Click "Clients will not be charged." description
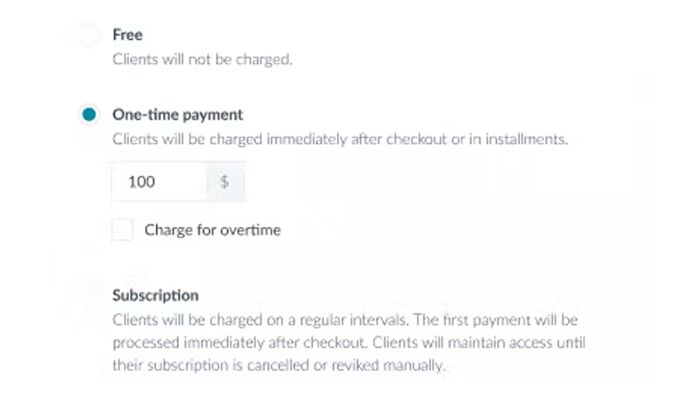This screenshot has height=400, width=700. 202,59
